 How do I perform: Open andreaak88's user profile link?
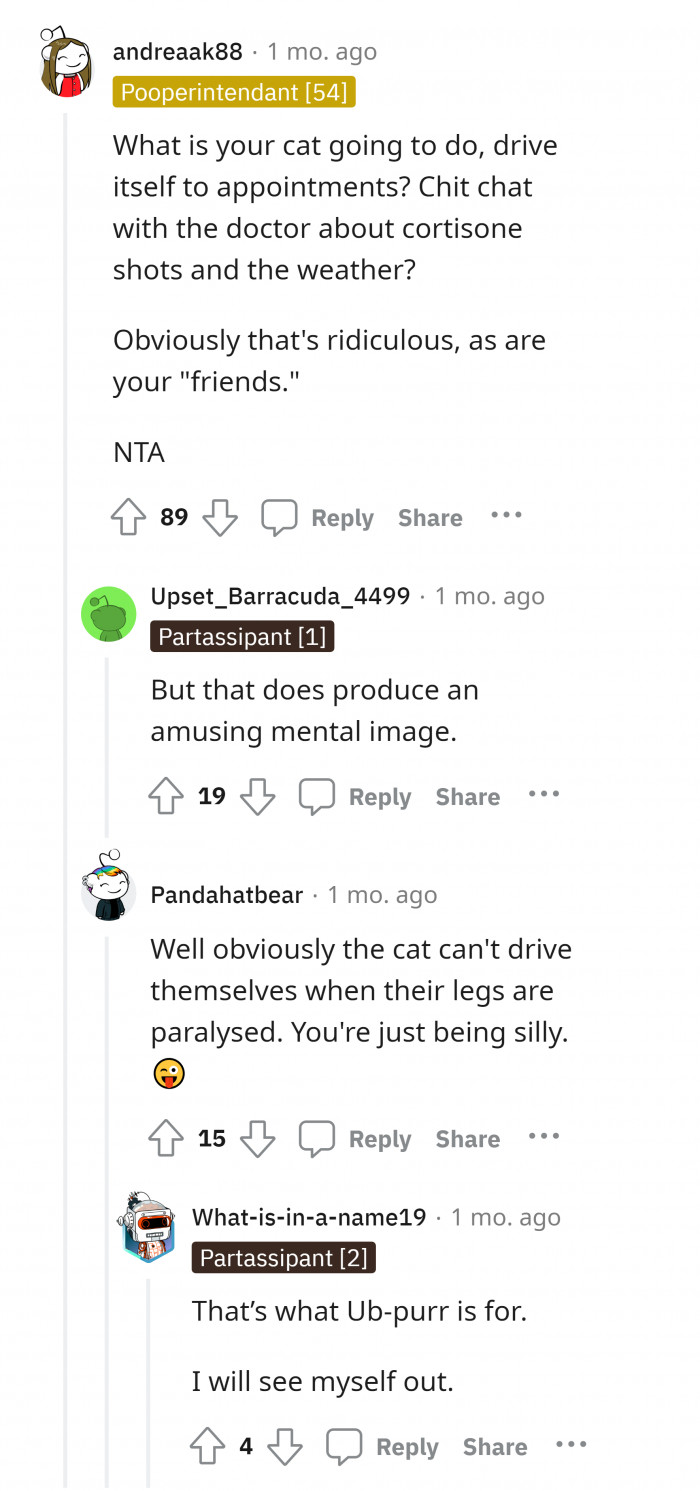point(178,52)
